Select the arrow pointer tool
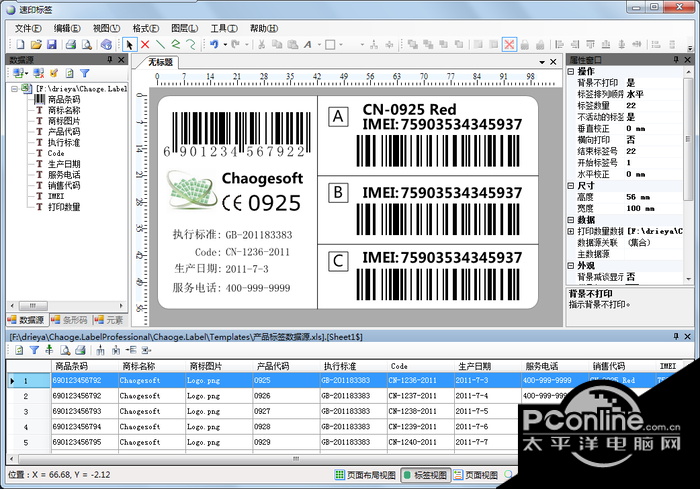Viewport: 700px width, 489px height. click(x=129, y=45)
